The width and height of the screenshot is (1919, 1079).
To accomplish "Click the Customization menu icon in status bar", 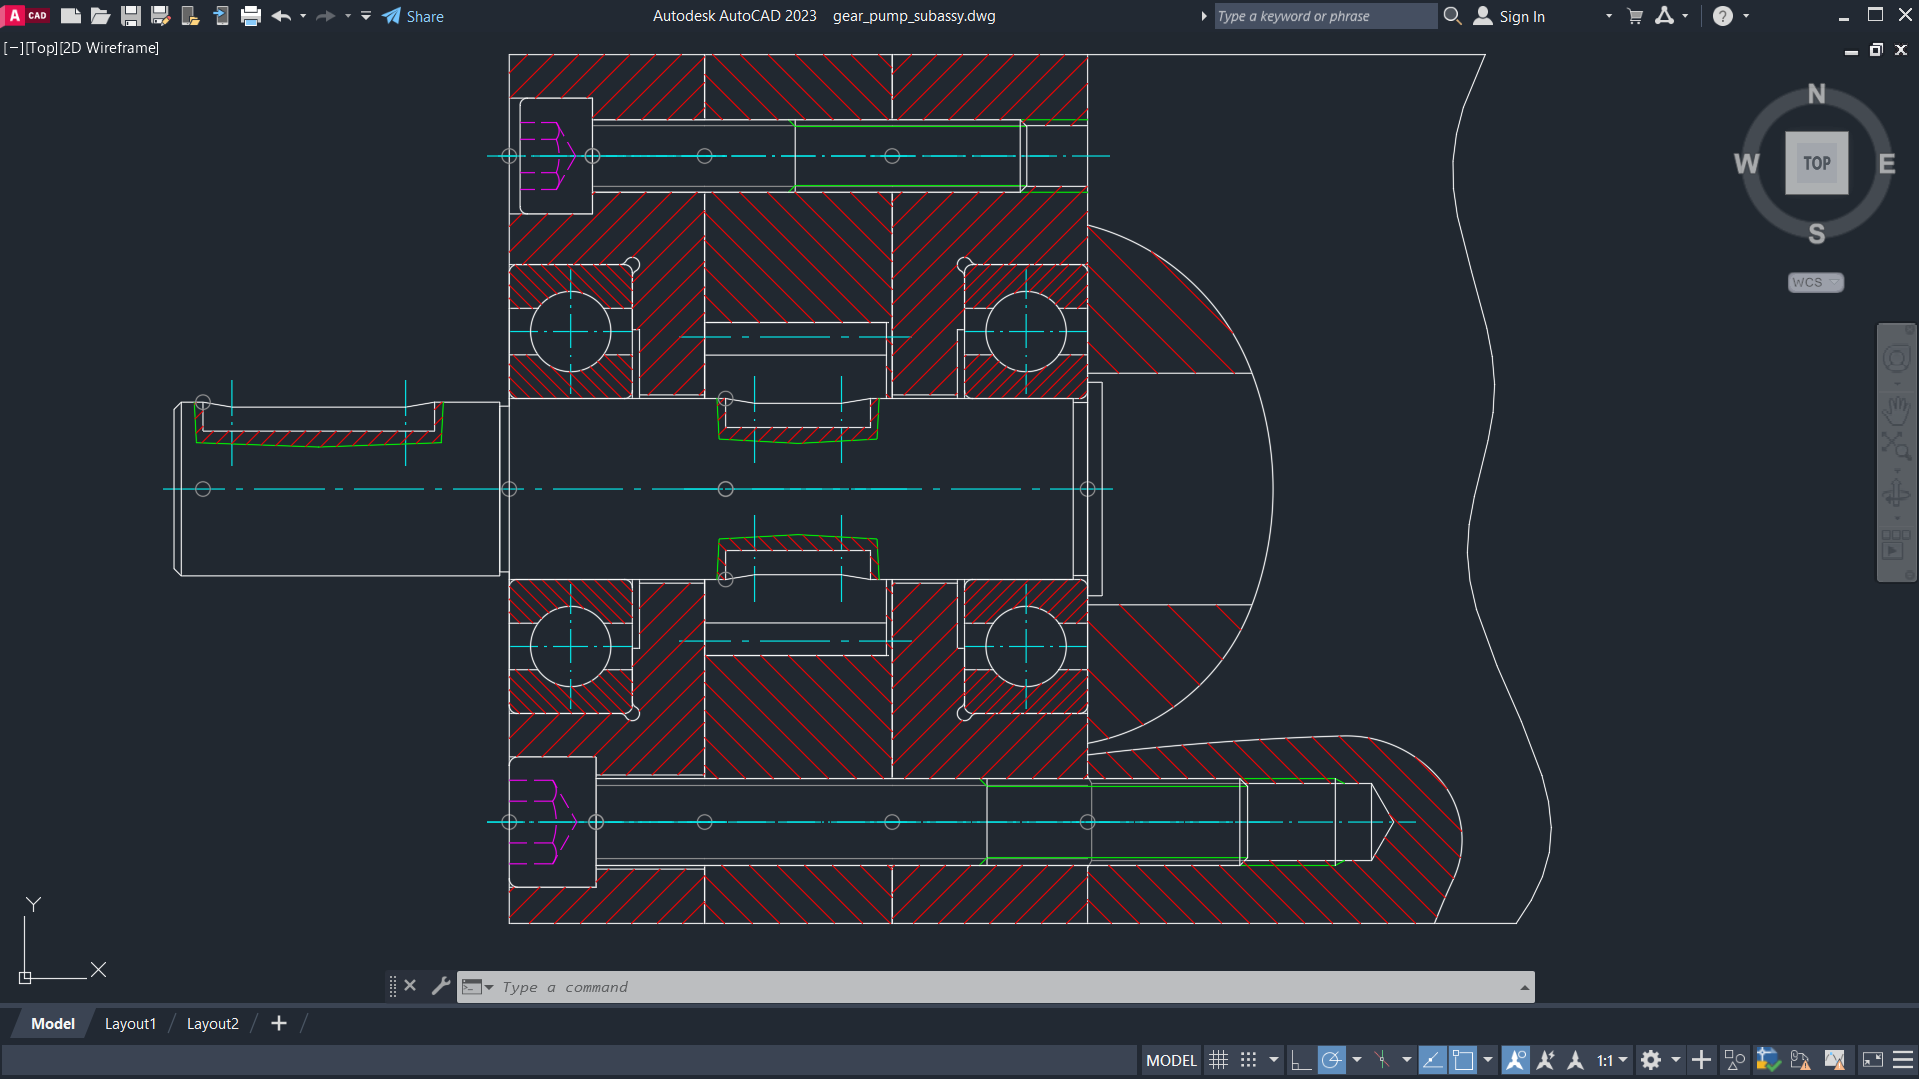I will point(1903,1060).
